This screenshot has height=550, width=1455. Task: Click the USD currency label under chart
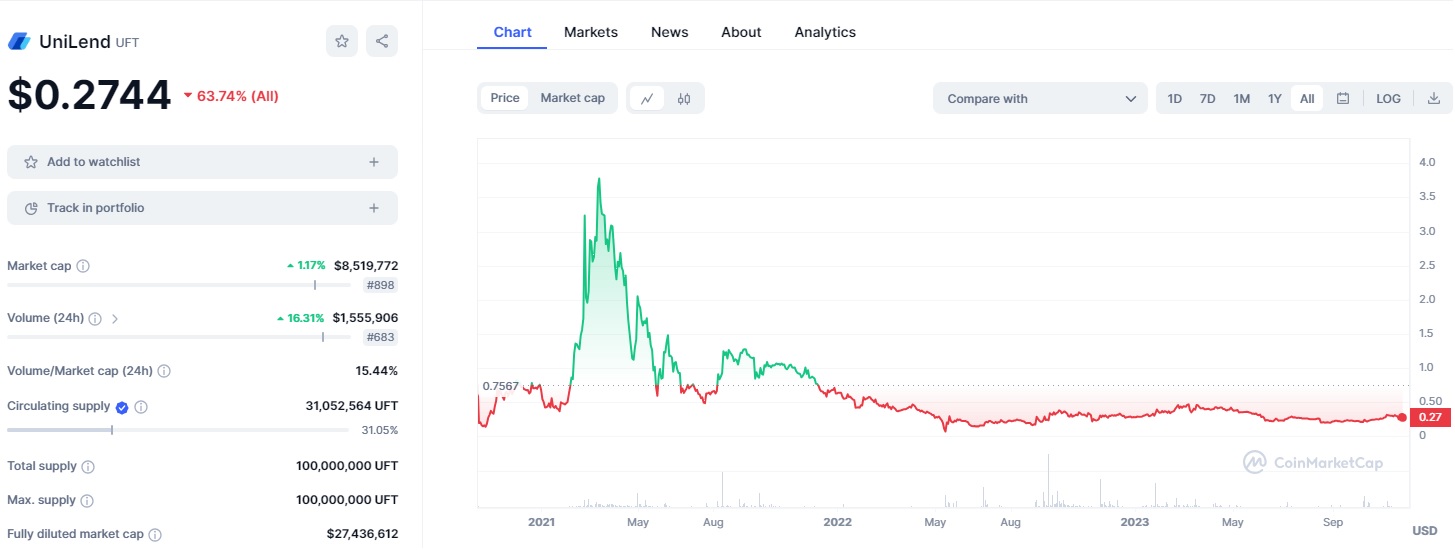point(1425,530)
